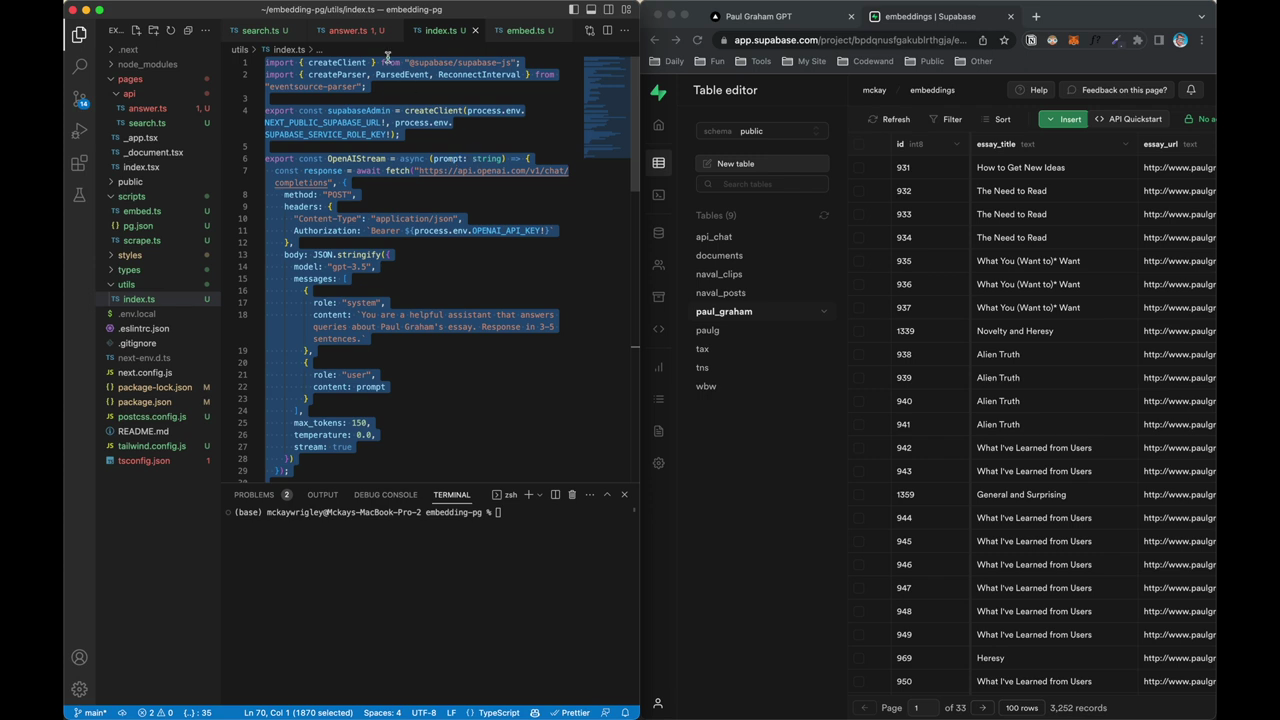The image size is (1280, 720).
Task: Open Supabase Storage icon in sidebar
Action: [658, 297]
